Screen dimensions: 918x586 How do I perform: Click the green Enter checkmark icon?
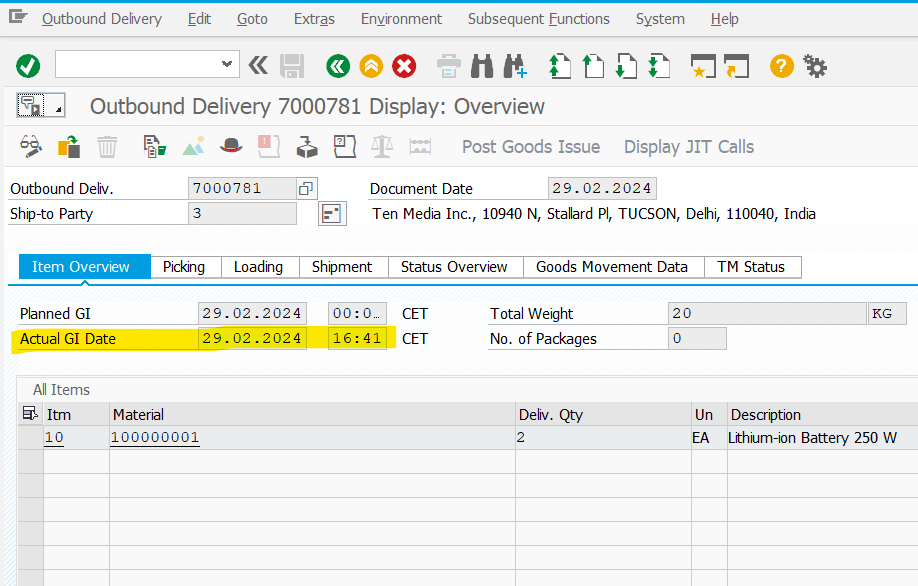point(28,66)
